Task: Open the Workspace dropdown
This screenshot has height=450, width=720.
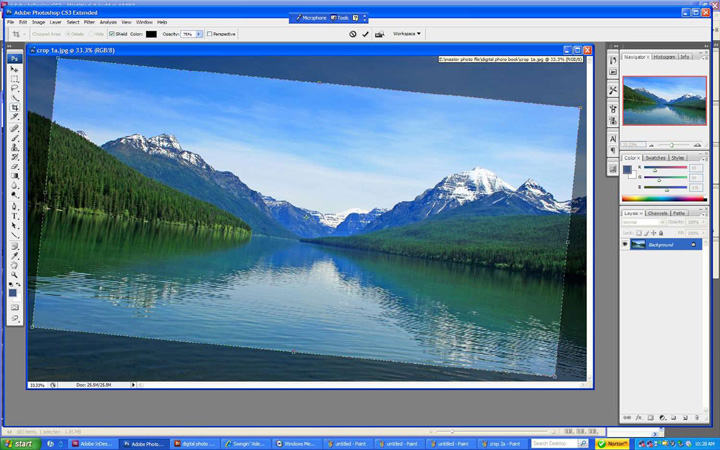Action: pos(406,34)
